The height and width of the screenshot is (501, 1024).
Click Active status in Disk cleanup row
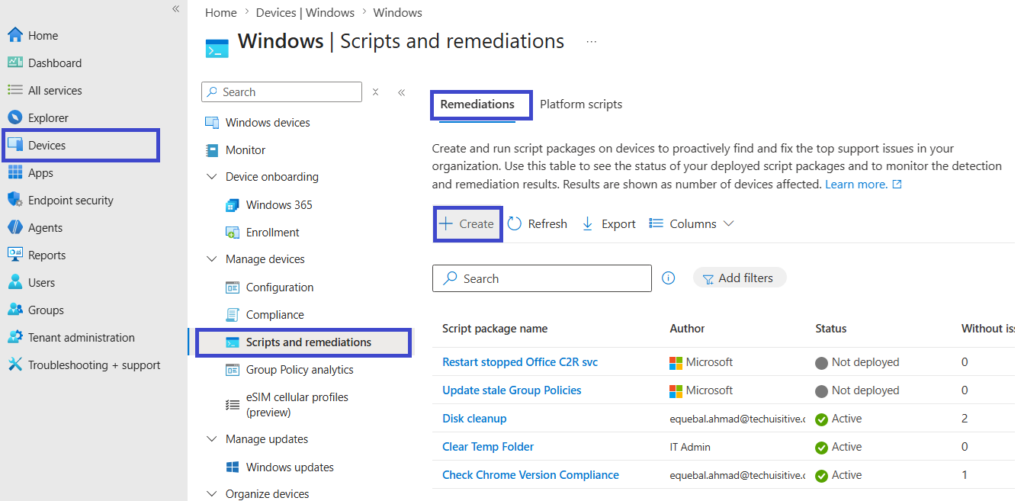[839, 419]
